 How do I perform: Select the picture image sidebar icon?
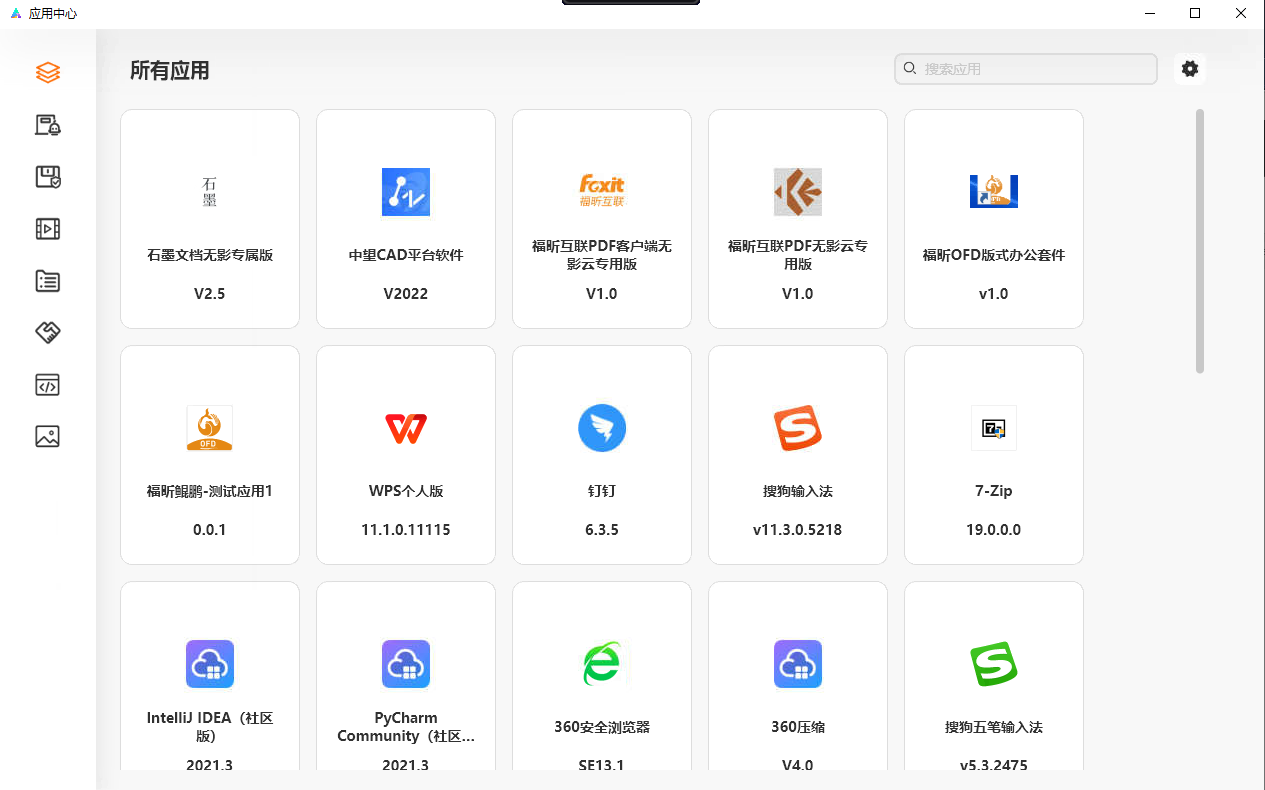tap(48, 437)
